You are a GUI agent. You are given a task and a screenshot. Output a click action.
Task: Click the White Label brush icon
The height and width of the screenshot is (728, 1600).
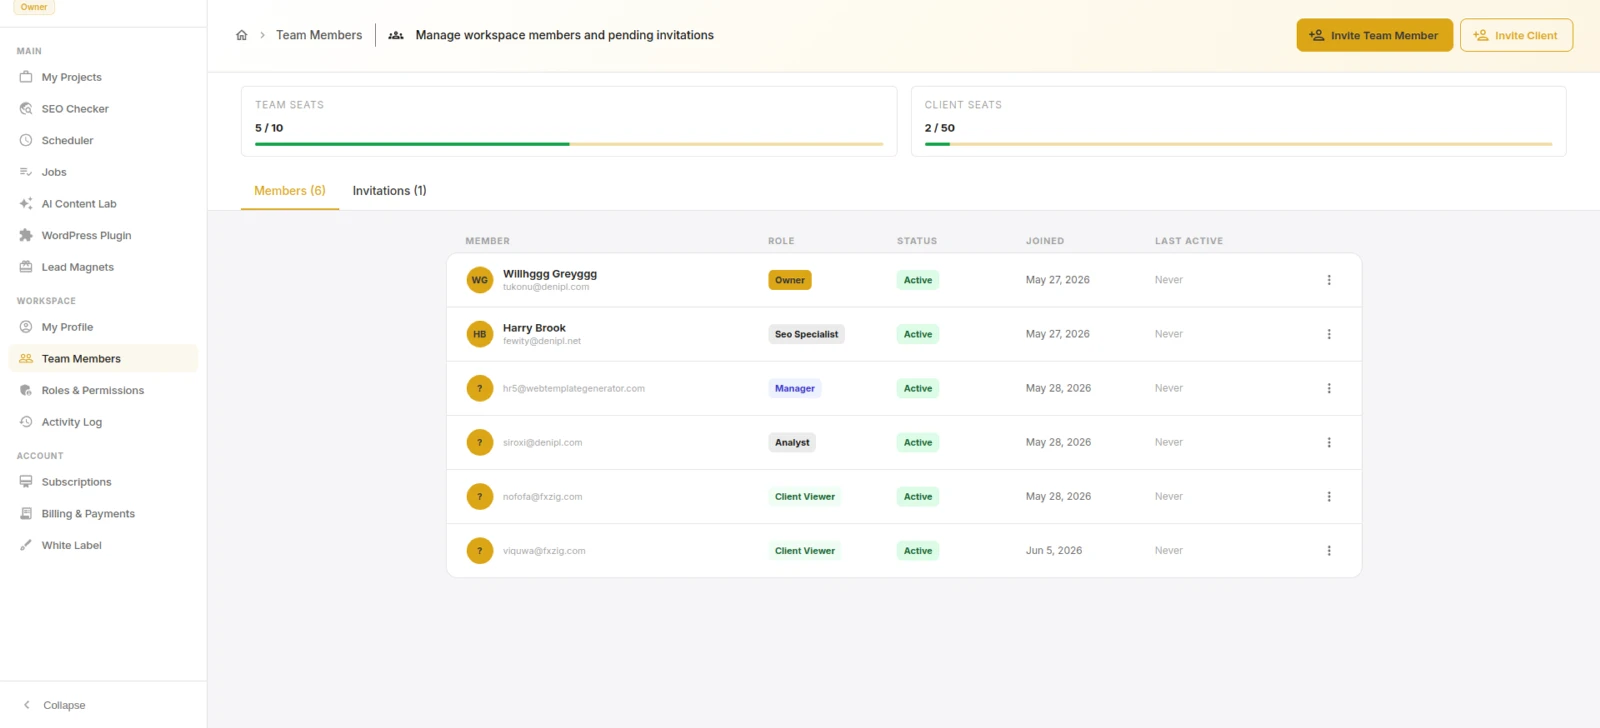point(26,545)
